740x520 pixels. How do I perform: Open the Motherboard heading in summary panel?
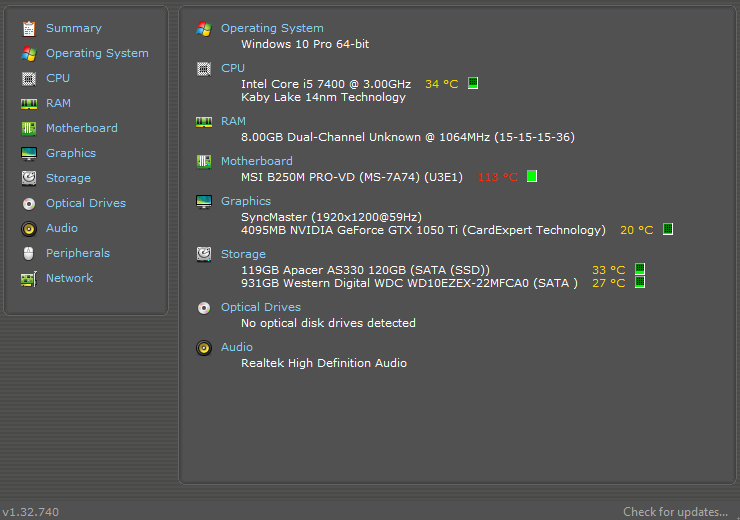coord(257,161)
